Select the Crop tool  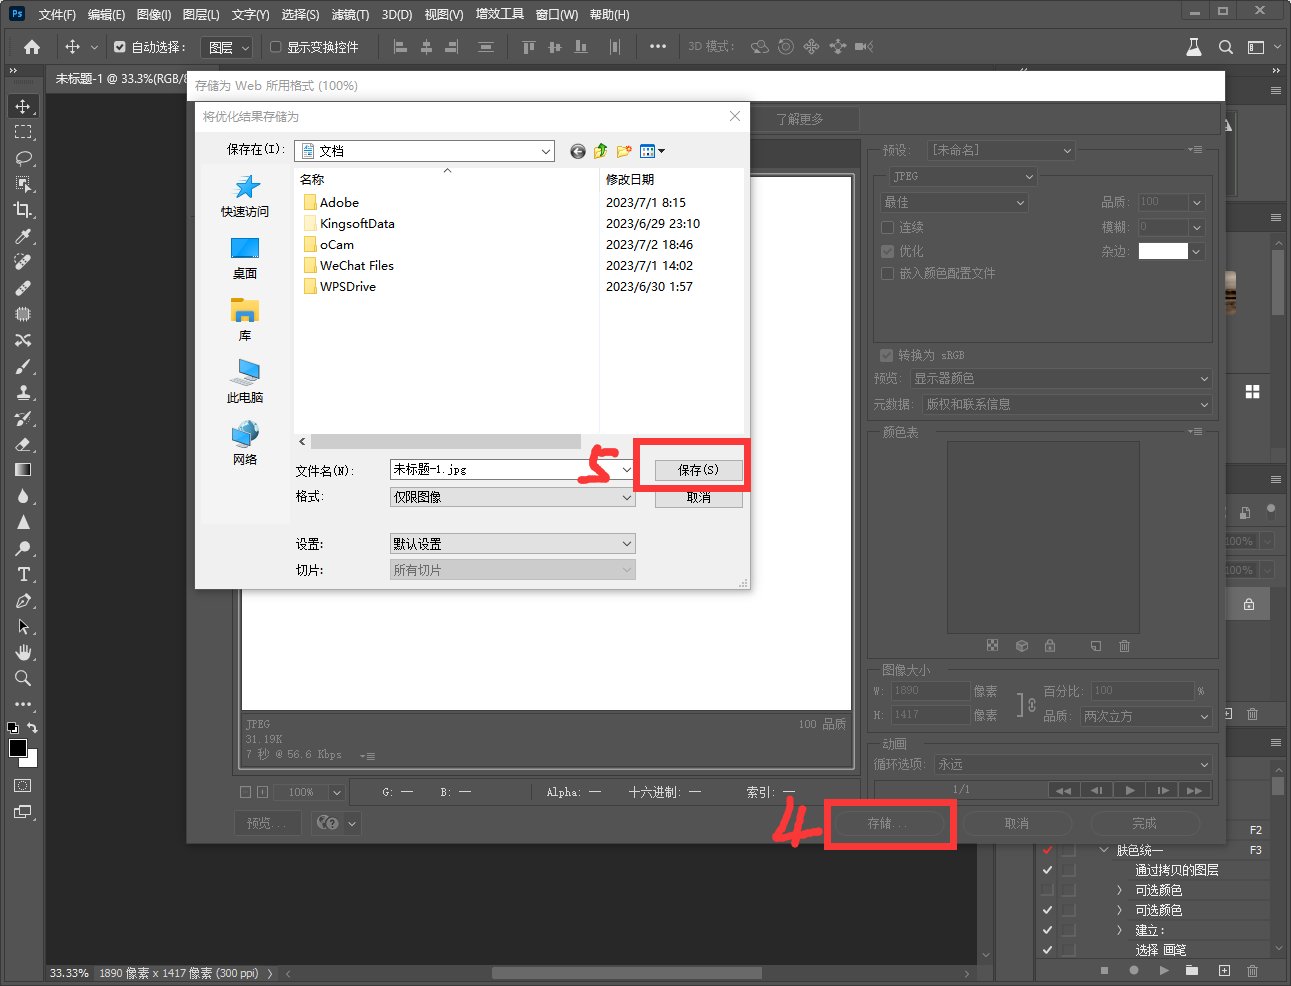click(x=22, y=210)
